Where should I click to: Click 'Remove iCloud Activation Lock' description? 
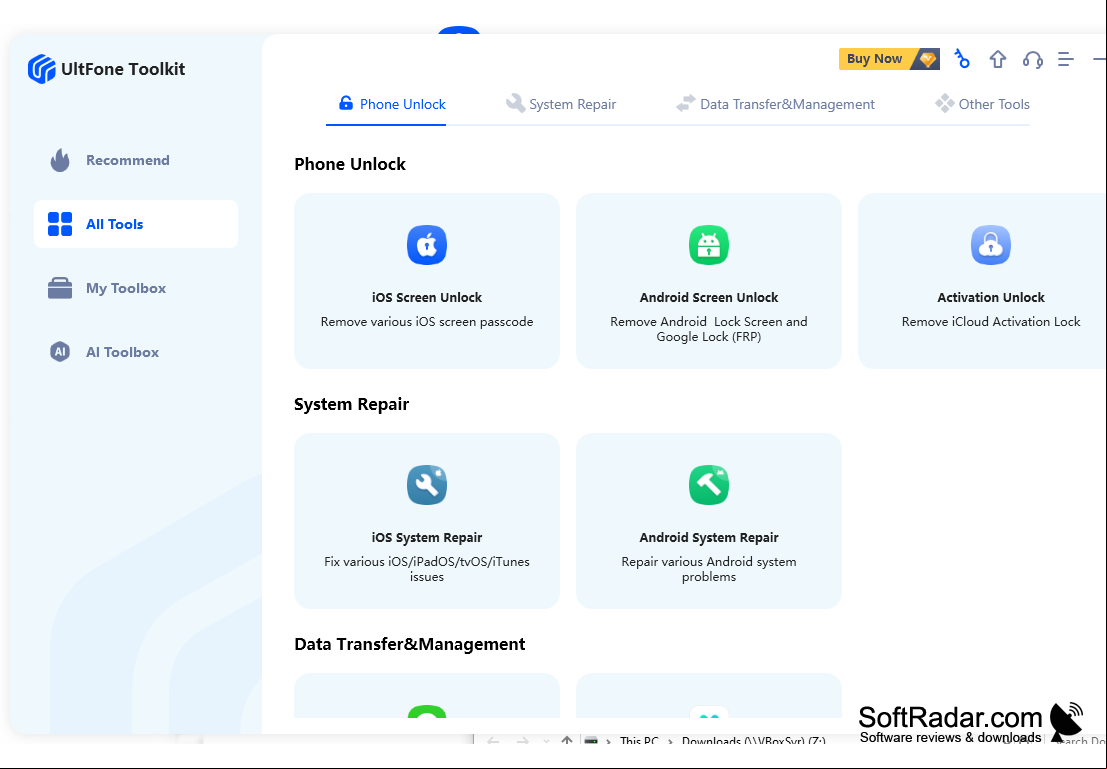991,322
